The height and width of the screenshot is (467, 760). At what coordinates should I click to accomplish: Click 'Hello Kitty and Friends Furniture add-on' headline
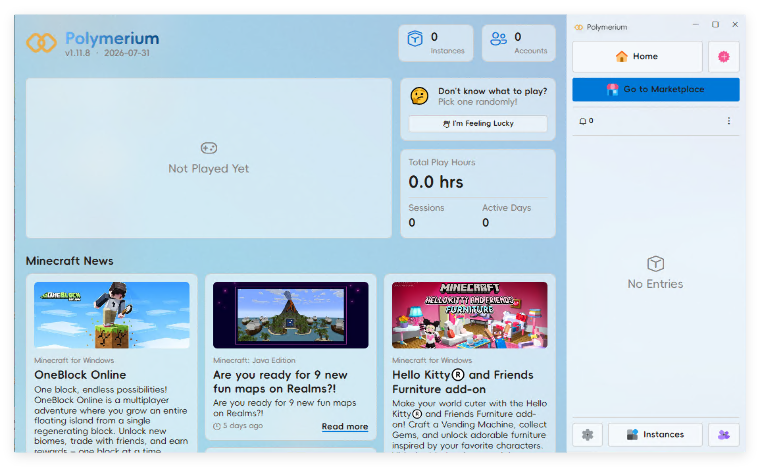463,382
